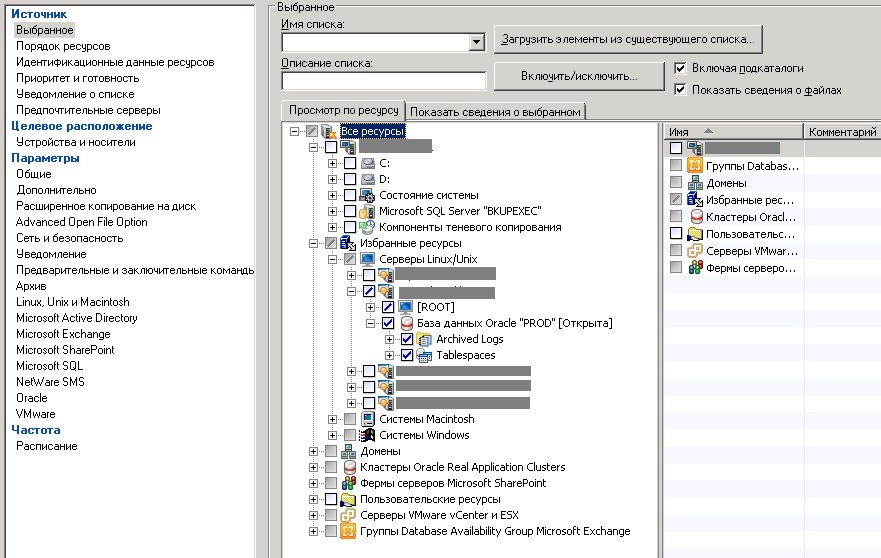This screenshot has width=881, height=558.
Task: Click the Состояние системы icon
Action: coord(367,196)
